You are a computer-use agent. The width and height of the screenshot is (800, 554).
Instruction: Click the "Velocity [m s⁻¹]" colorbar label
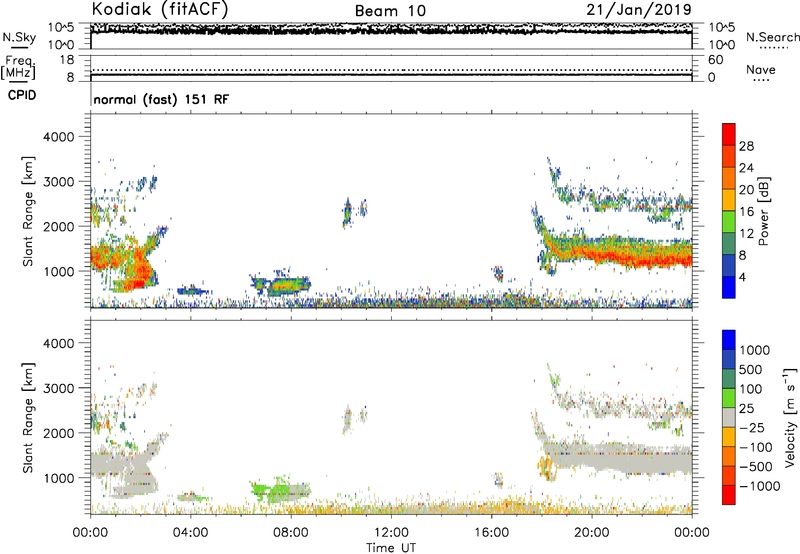click(790, 418)
